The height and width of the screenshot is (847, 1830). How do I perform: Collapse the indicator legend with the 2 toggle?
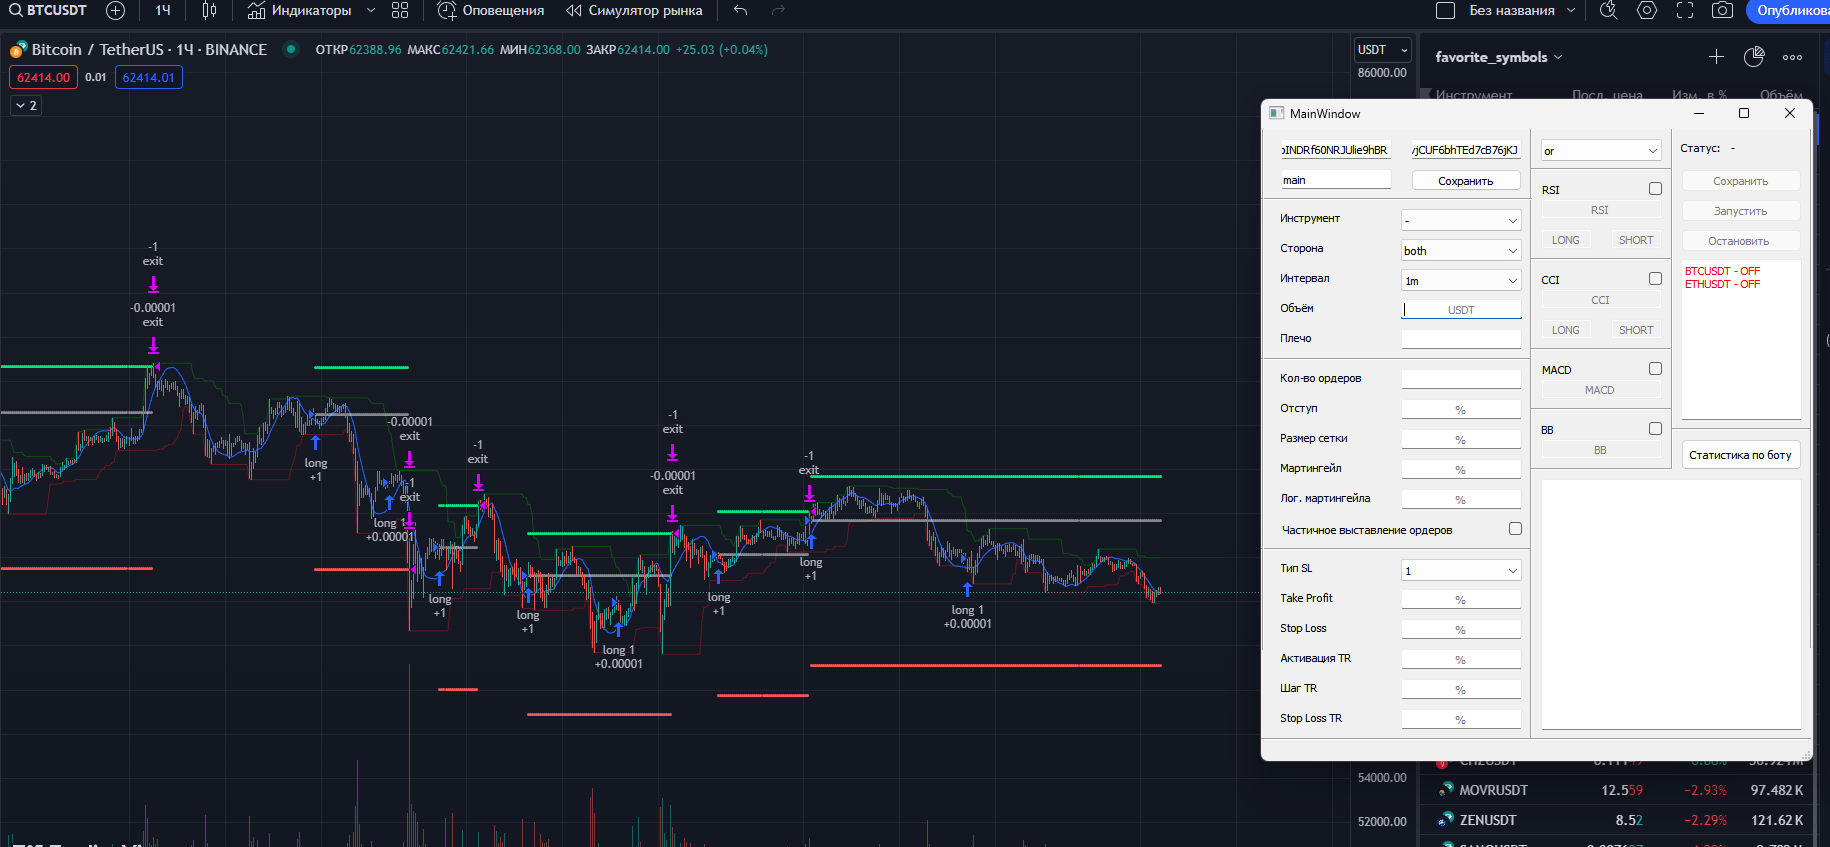pyautogui.click(x=26, y=105)
